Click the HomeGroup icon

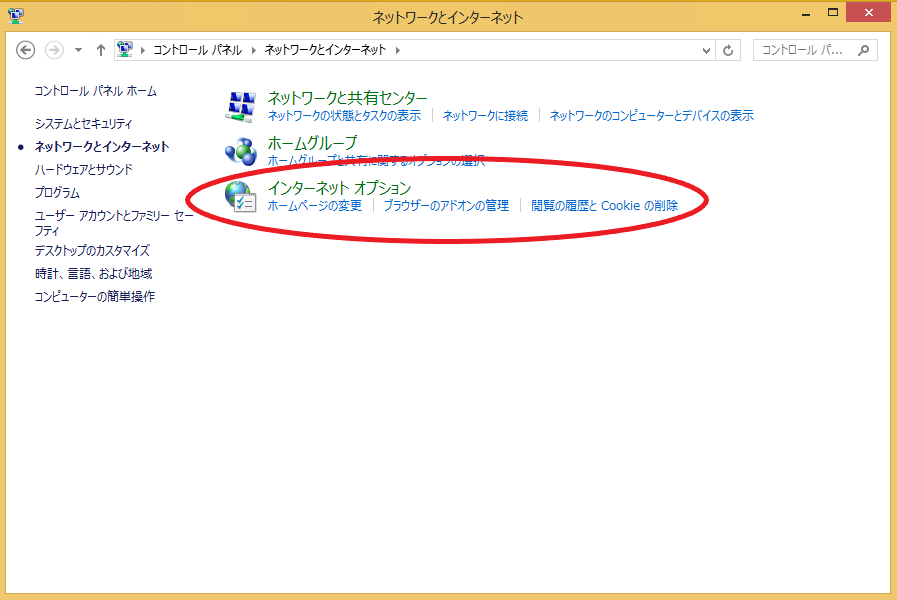(x=241, y=151)
